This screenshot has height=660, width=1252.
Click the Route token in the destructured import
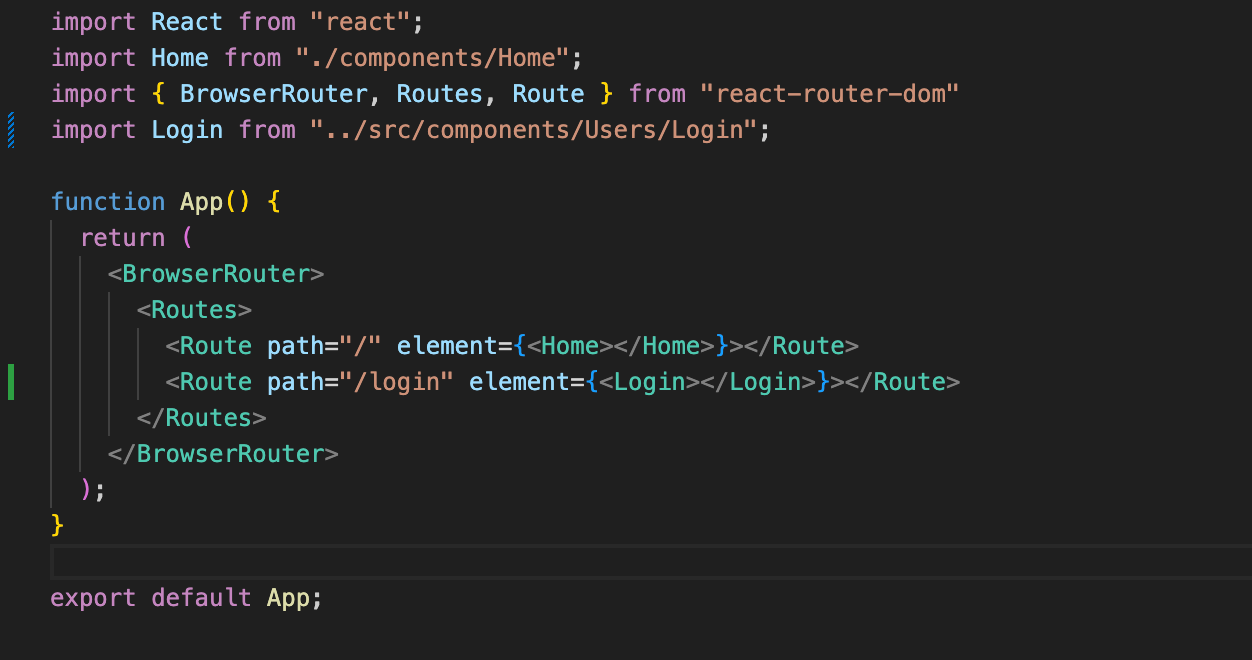coord(548,93)
